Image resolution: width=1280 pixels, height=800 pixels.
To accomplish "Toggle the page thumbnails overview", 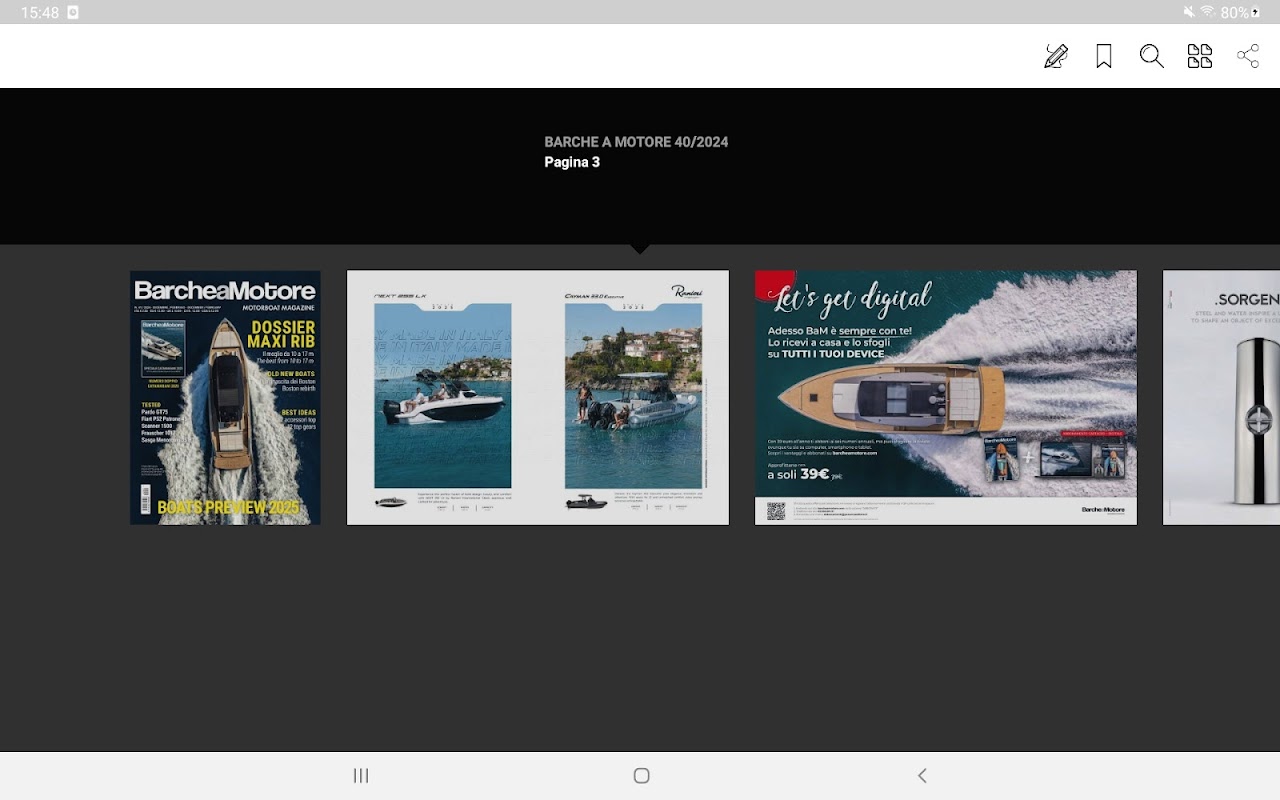I will click(1200, 56).
